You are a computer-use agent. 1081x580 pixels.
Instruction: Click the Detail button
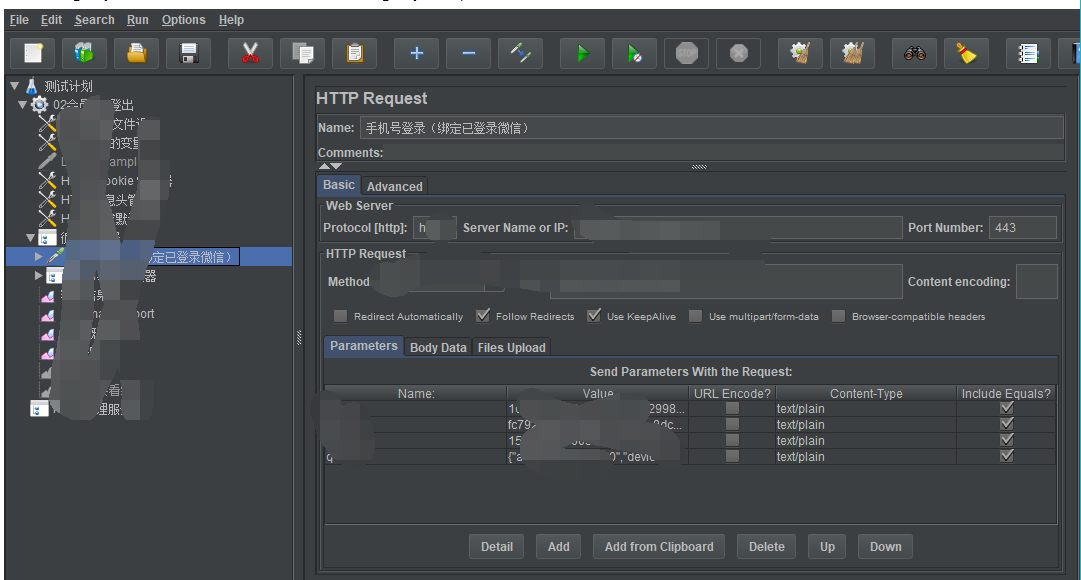click(496, 546)
